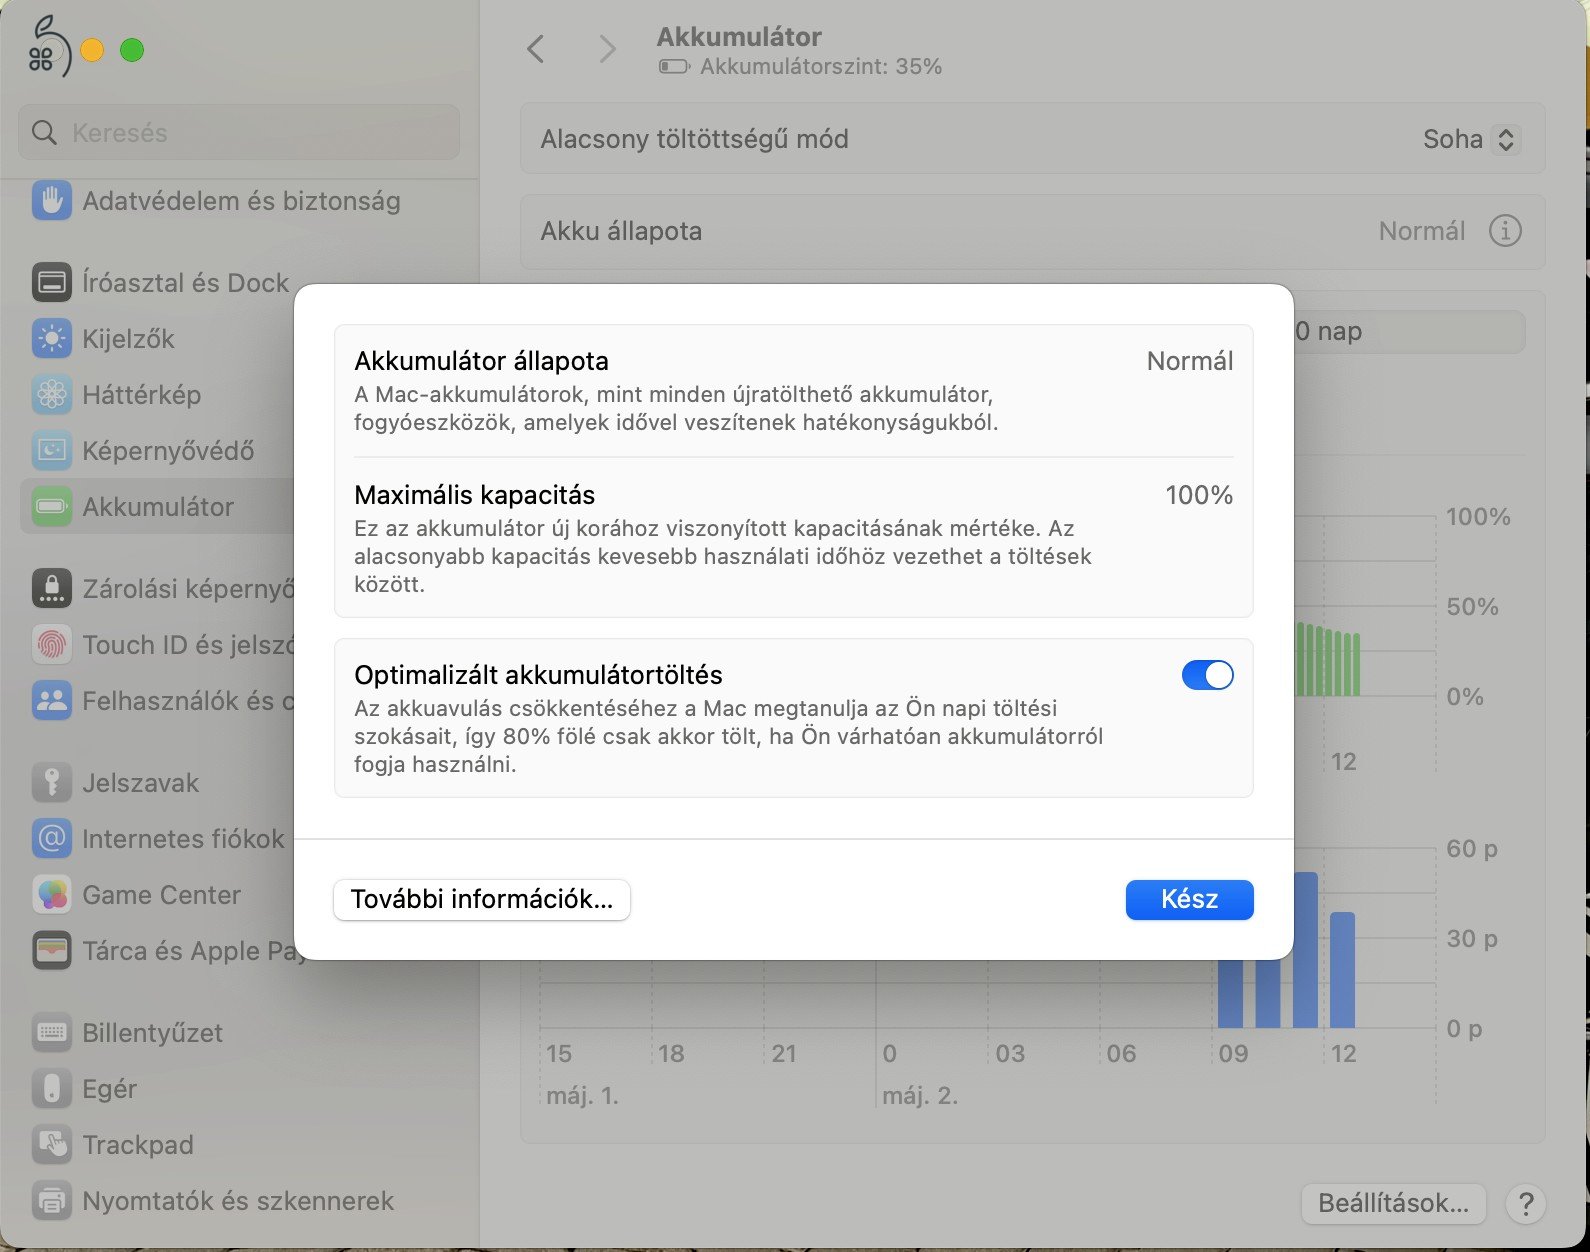This screenshot has width=1590, height=1252.
Task: Select Game Center in sidebar
Action: (161, 895)
